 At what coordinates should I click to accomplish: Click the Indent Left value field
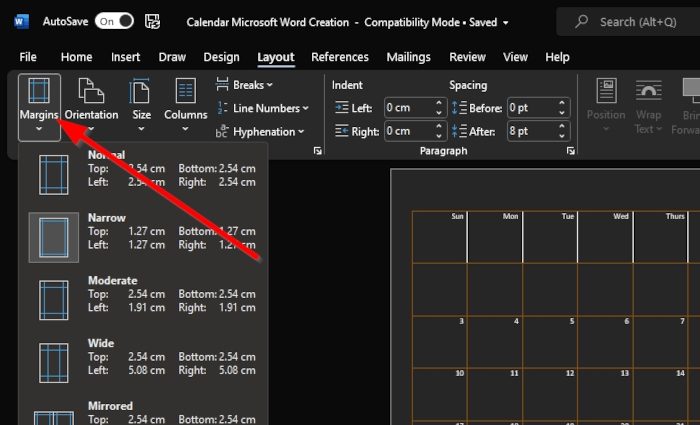click(408, 108)
